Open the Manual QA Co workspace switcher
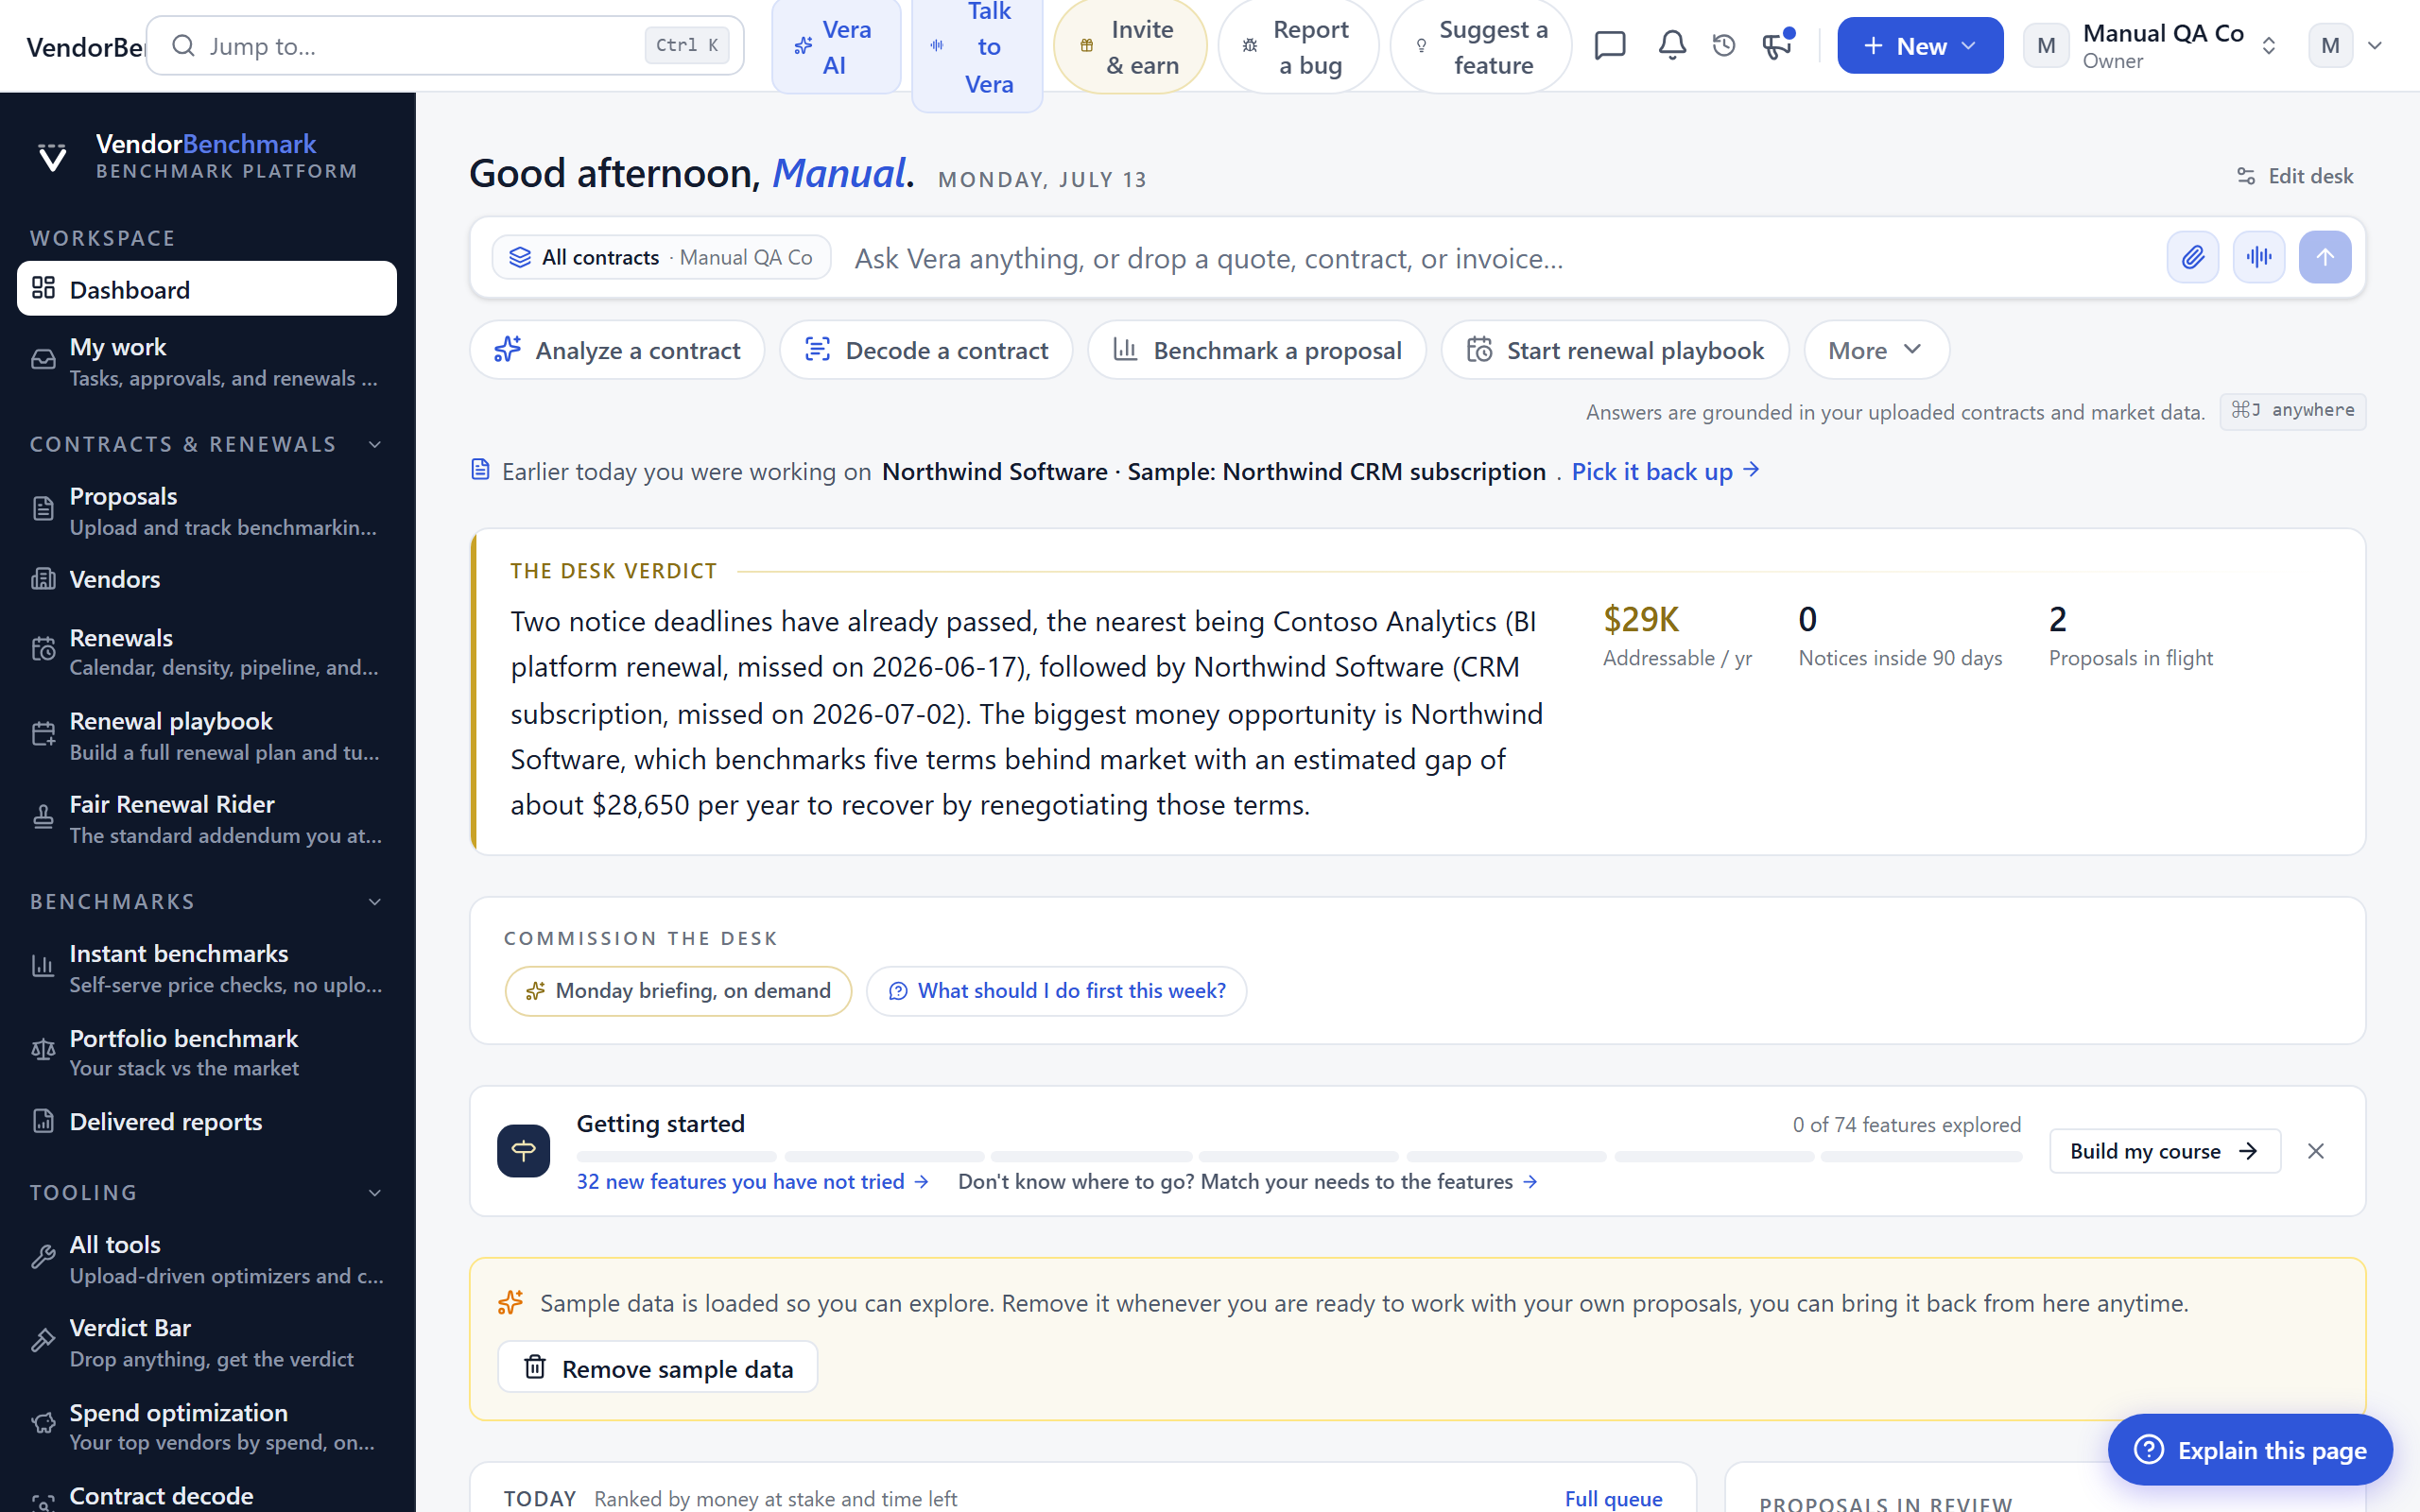This screenshot has height=1512, width=2420. click(2152, 46)
